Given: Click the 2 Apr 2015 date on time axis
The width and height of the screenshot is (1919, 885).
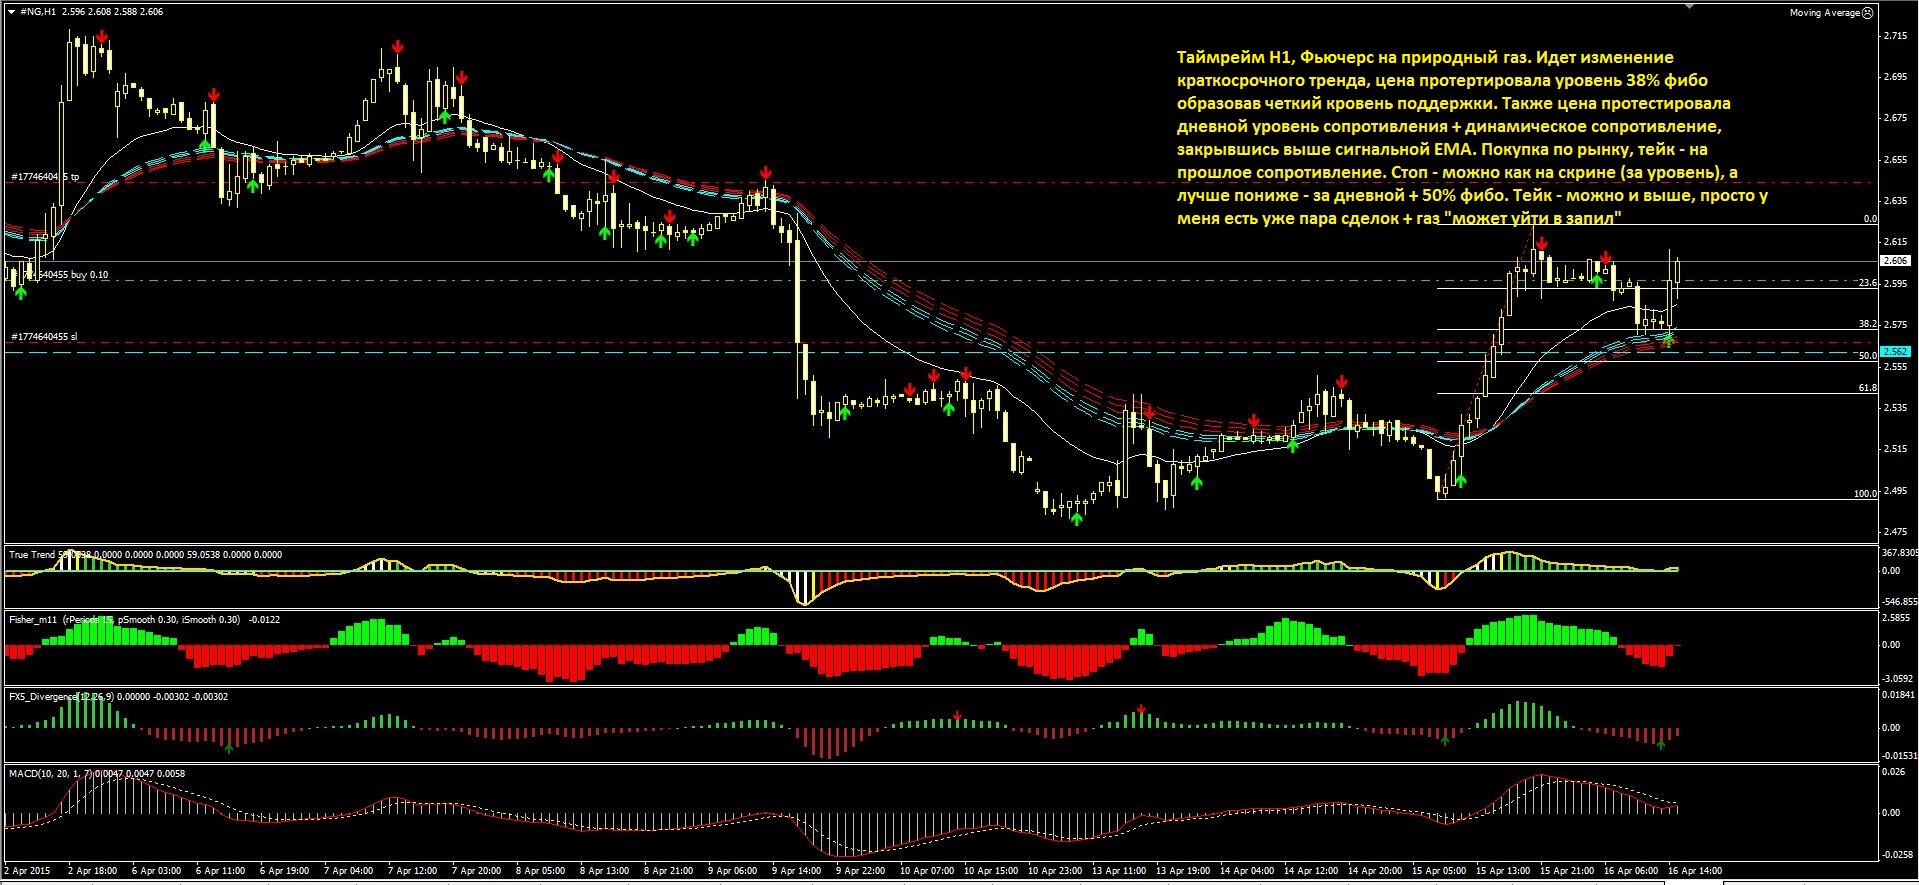Looking at the screenshot, I should click(28, 871).
